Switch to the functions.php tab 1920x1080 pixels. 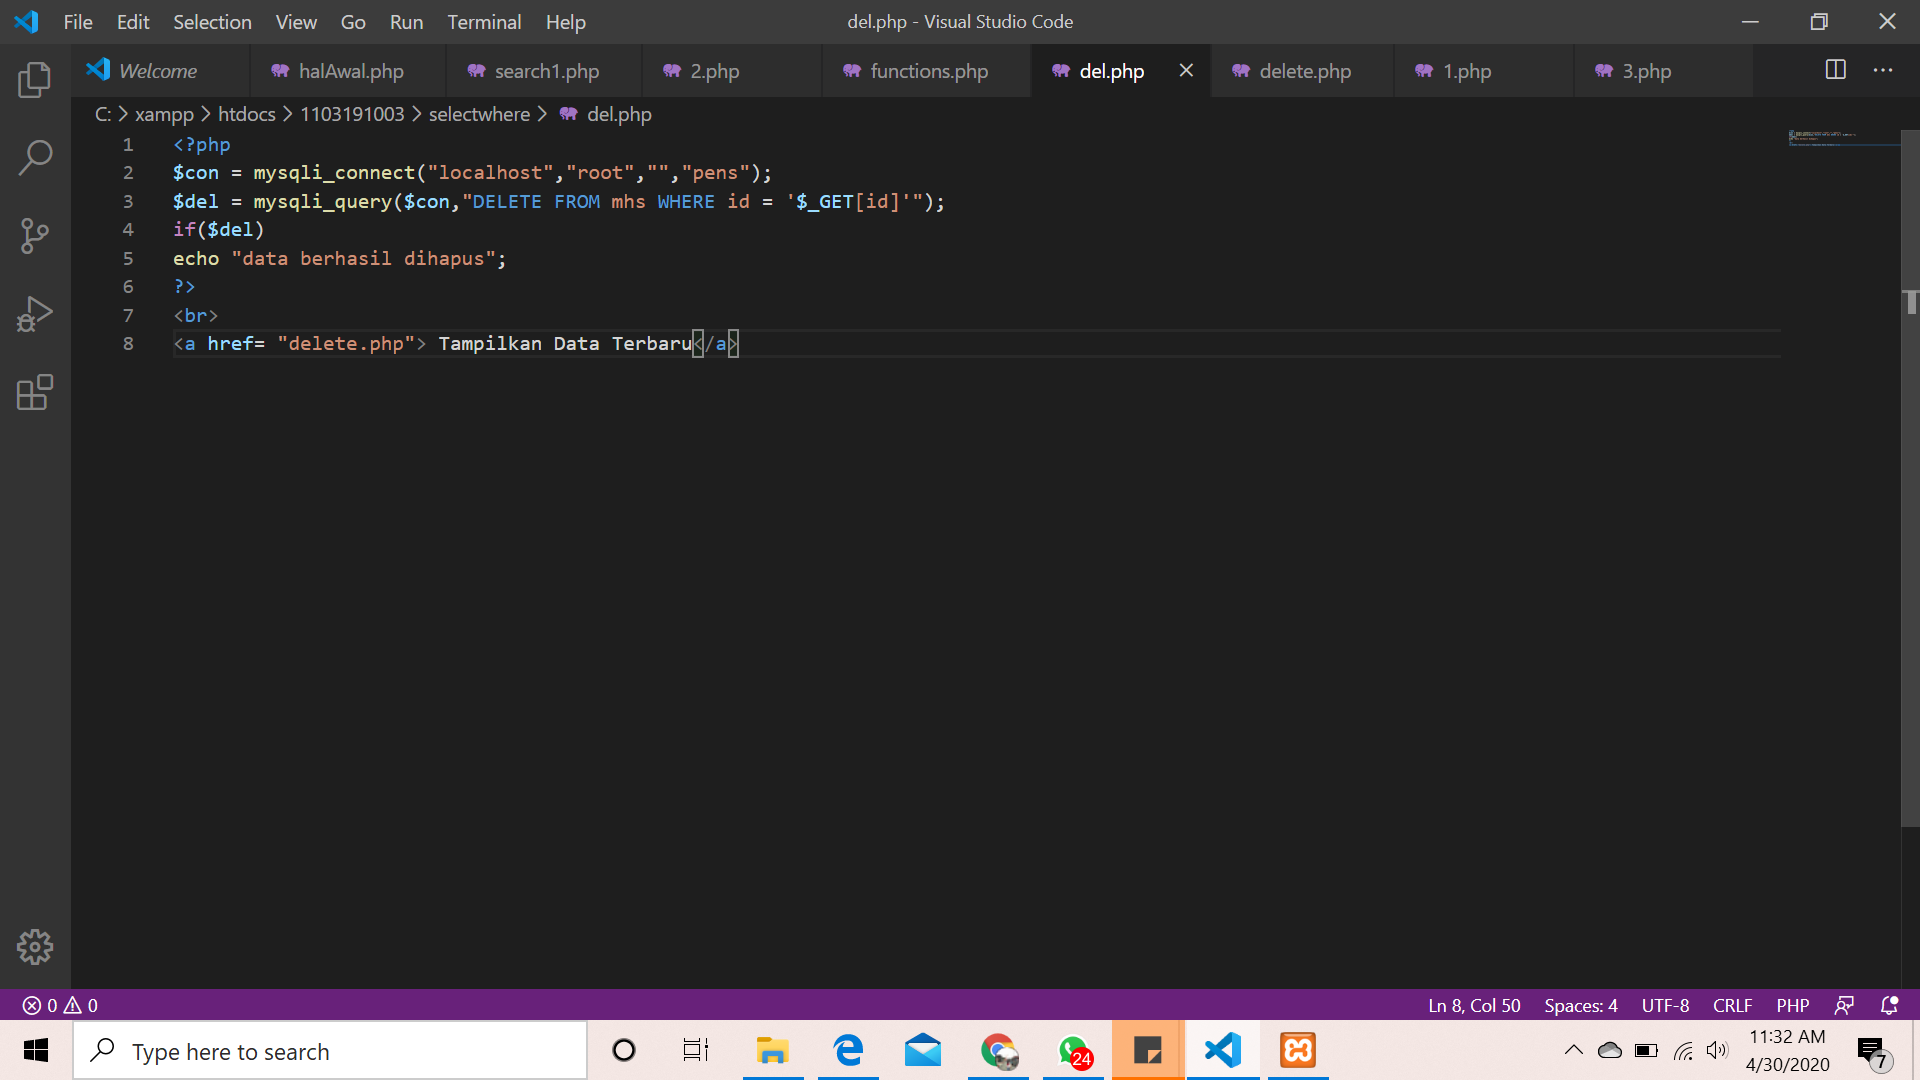click(928, 71)
